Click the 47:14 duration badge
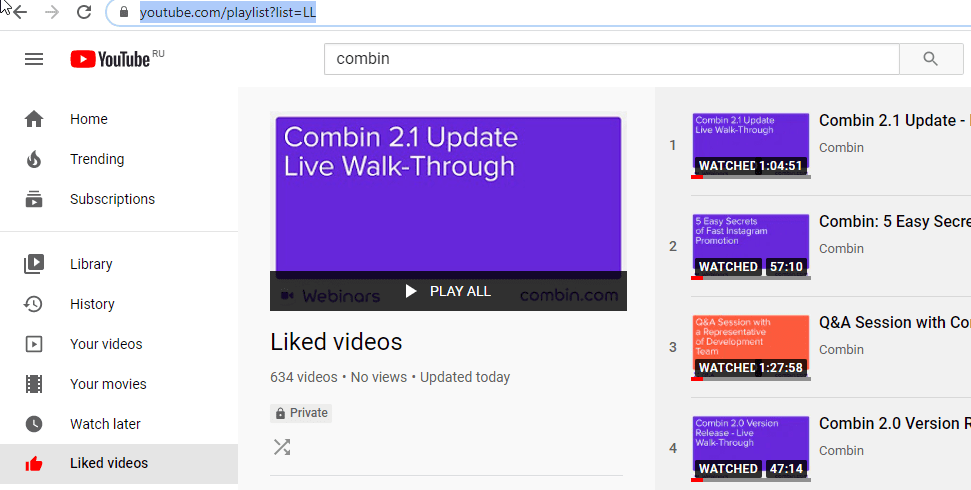 pos(786,469)
